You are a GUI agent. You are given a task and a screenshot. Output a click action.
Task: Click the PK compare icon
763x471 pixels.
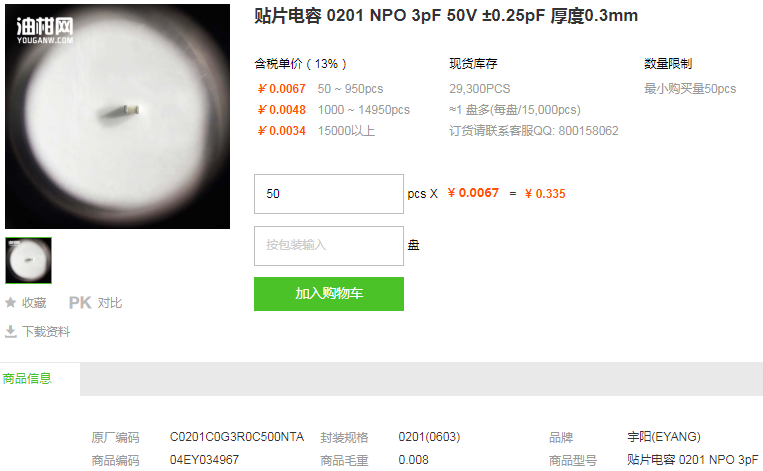[80, 303]
